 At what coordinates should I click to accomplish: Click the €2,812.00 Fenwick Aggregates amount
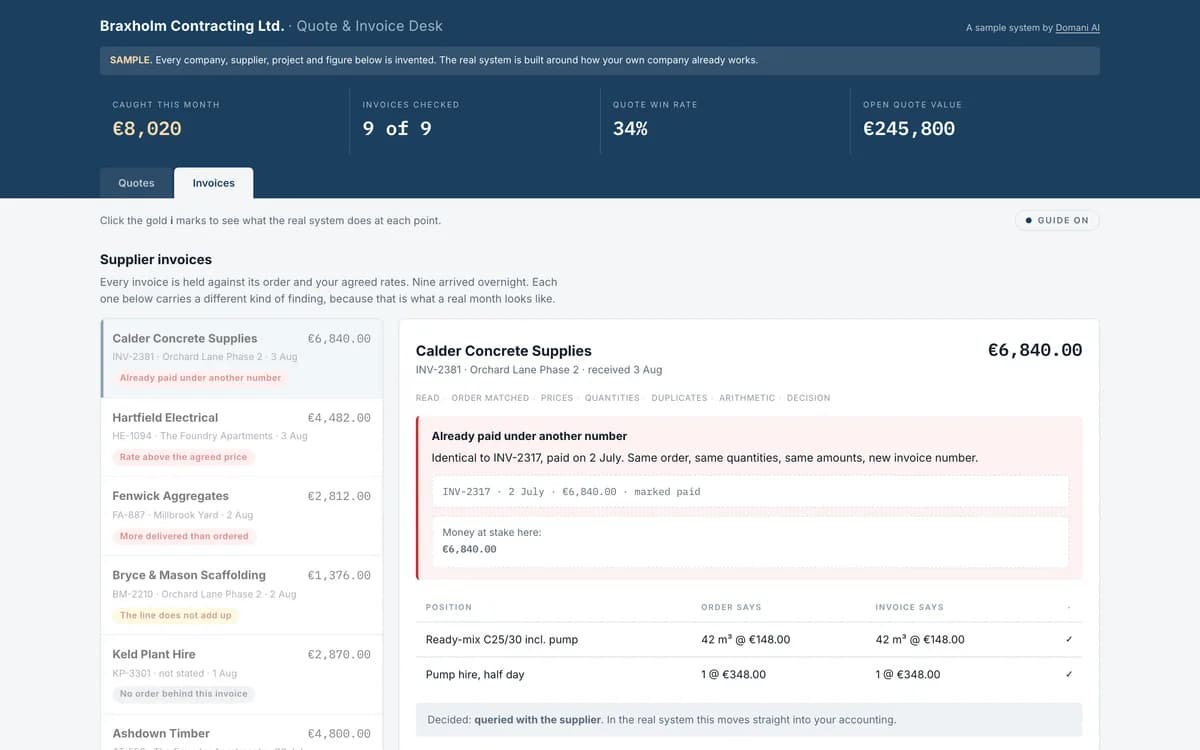[339, 496]
